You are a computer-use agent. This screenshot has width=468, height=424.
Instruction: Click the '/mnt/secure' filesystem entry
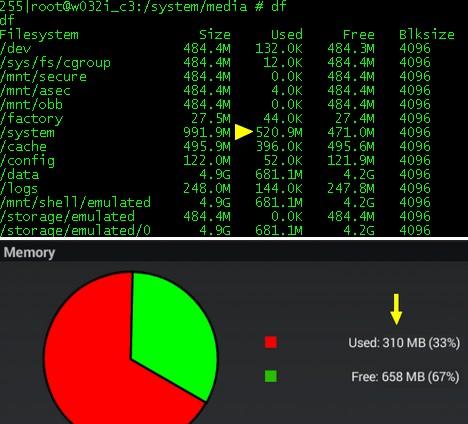(43, 77)
